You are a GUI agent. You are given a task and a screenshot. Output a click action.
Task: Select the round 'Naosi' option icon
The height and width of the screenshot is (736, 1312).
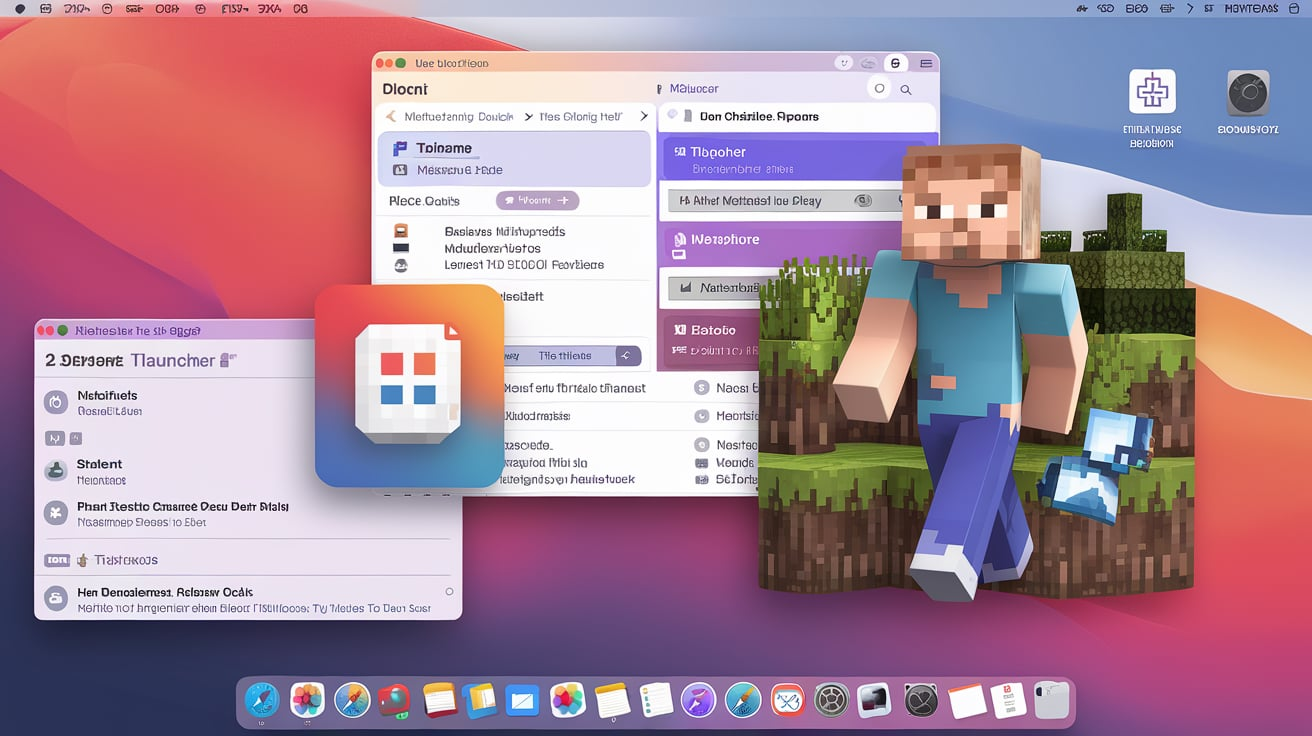tap(701, 388)
